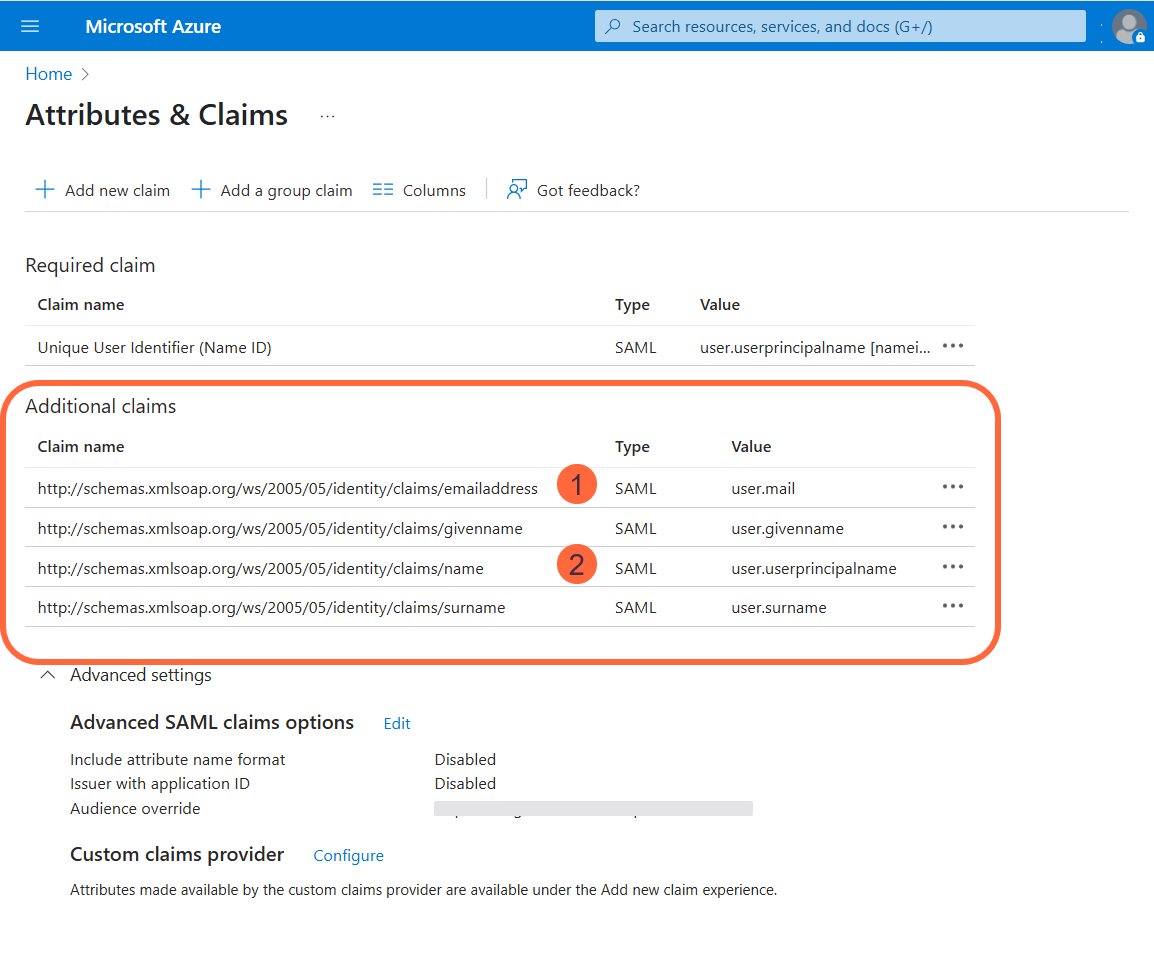Viewport: 1154px width, 968px height.
Task: Click the numbered badge 2 annotation
Action: coord(577,564)
